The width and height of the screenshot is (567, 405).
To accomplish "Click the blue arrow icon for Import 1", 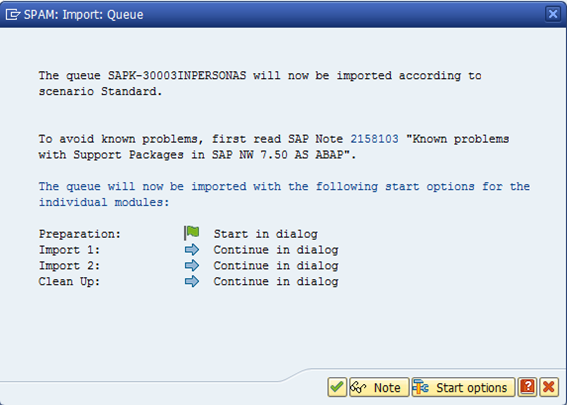I will click(192, 250).
